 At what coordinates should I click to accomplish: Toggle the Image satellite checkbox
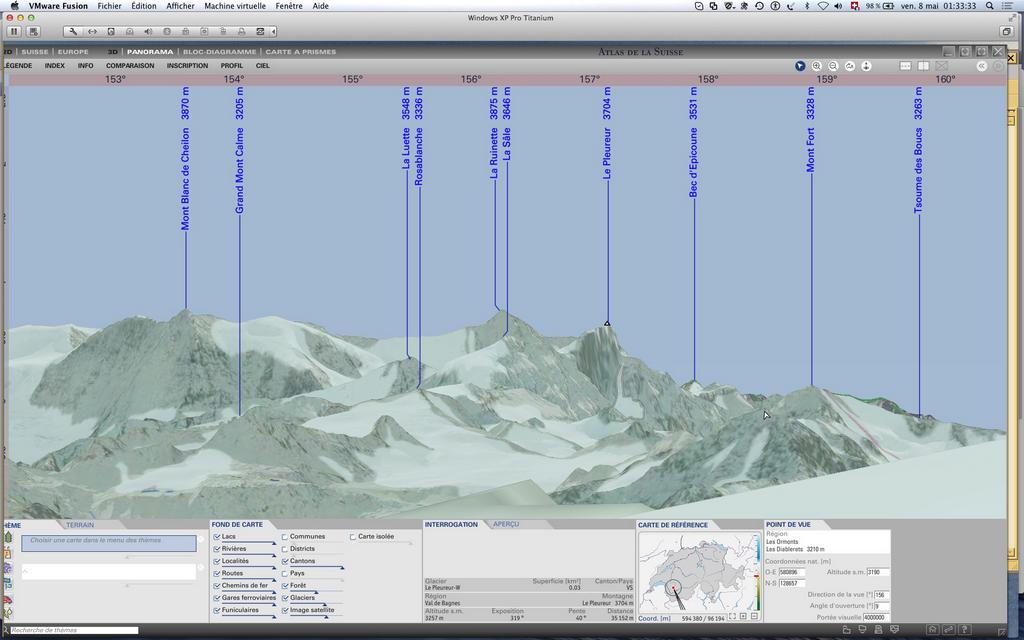[x=284, y=610]
